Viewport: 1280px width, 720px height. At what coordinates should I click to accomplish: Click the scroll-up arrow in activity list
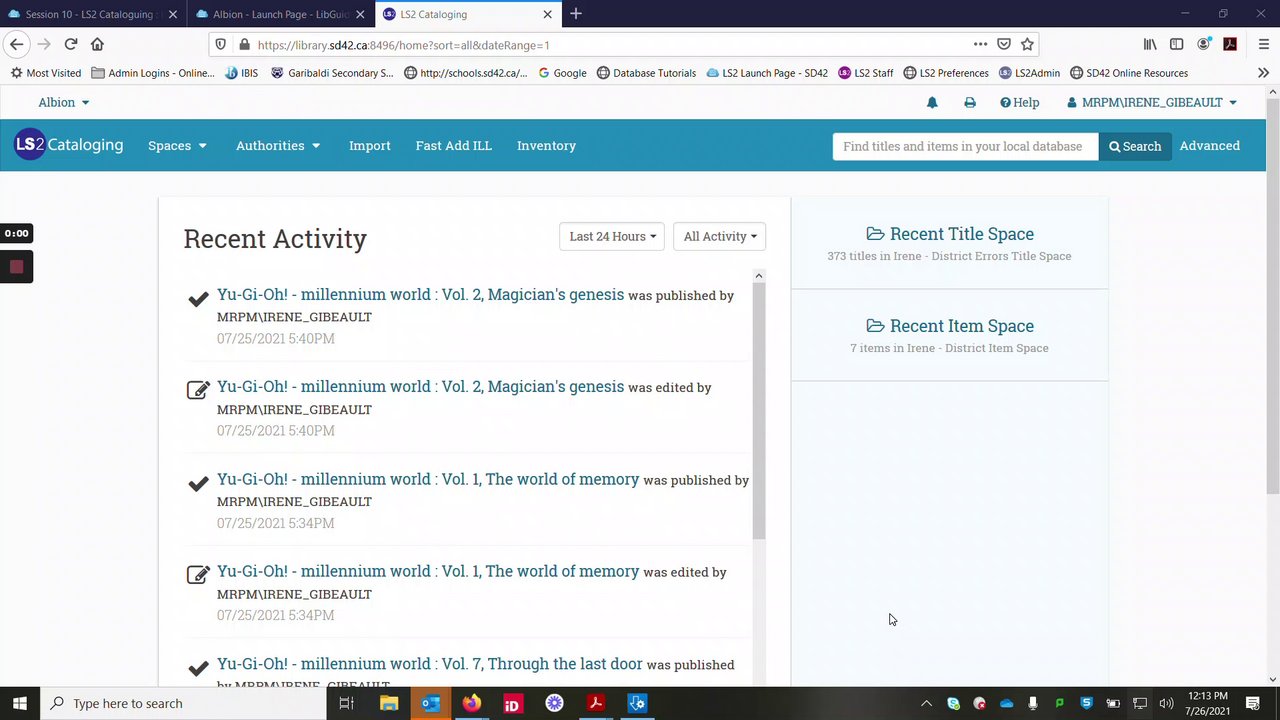coord(759,276)
